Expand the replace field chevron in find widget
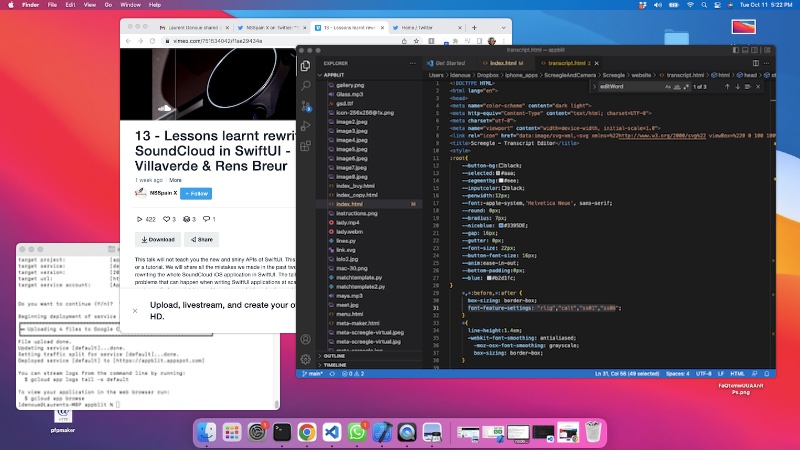This screenshot has height=450, width=800. point(594,87)
